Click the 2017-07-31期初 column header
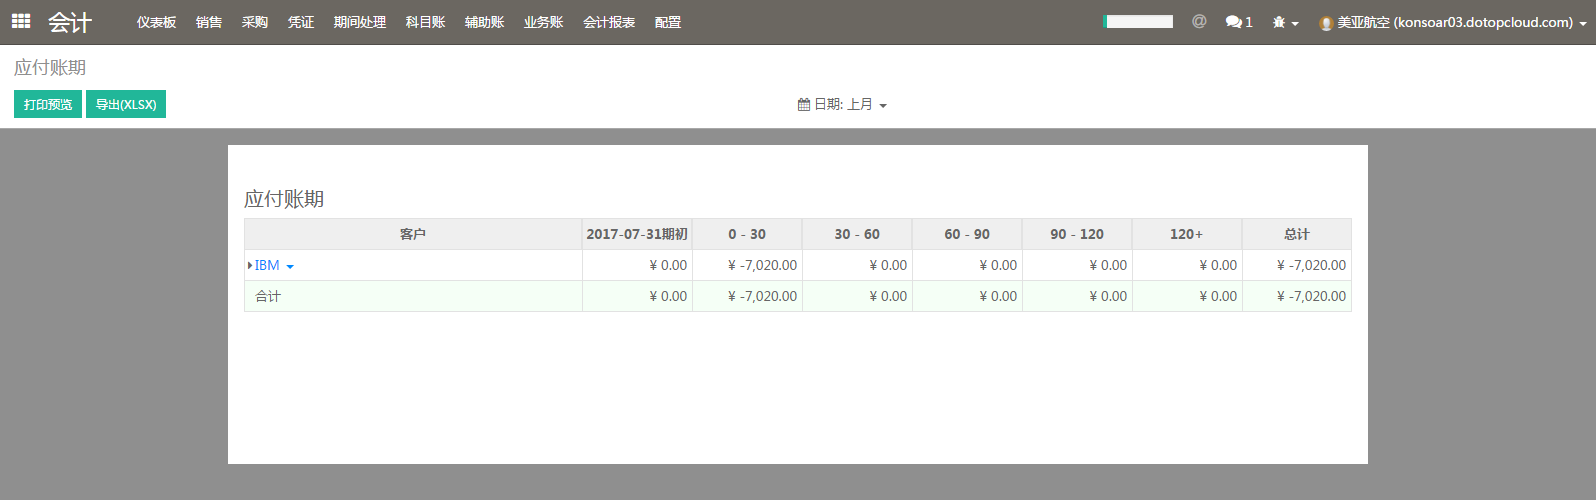This screenshot has height=500, width=1596. [637, 234]
